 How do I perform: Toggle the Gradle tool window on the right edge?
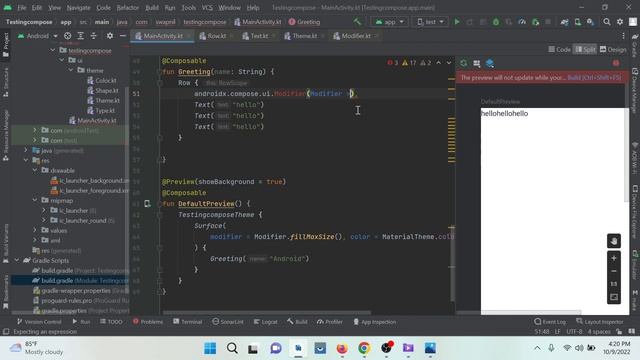[x=635, y=45]
